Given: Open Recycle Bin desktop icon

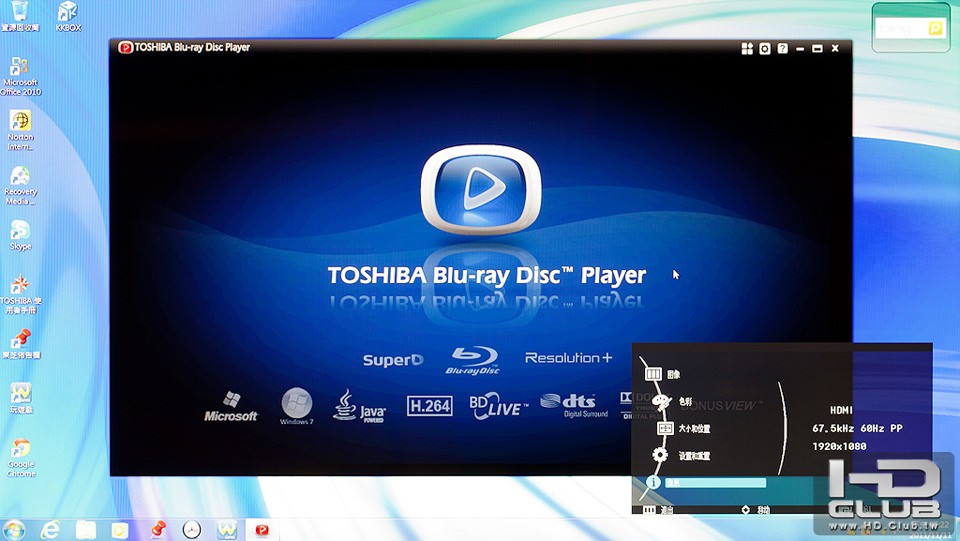Looking at the screenshot, I should [x=20, y=17].
